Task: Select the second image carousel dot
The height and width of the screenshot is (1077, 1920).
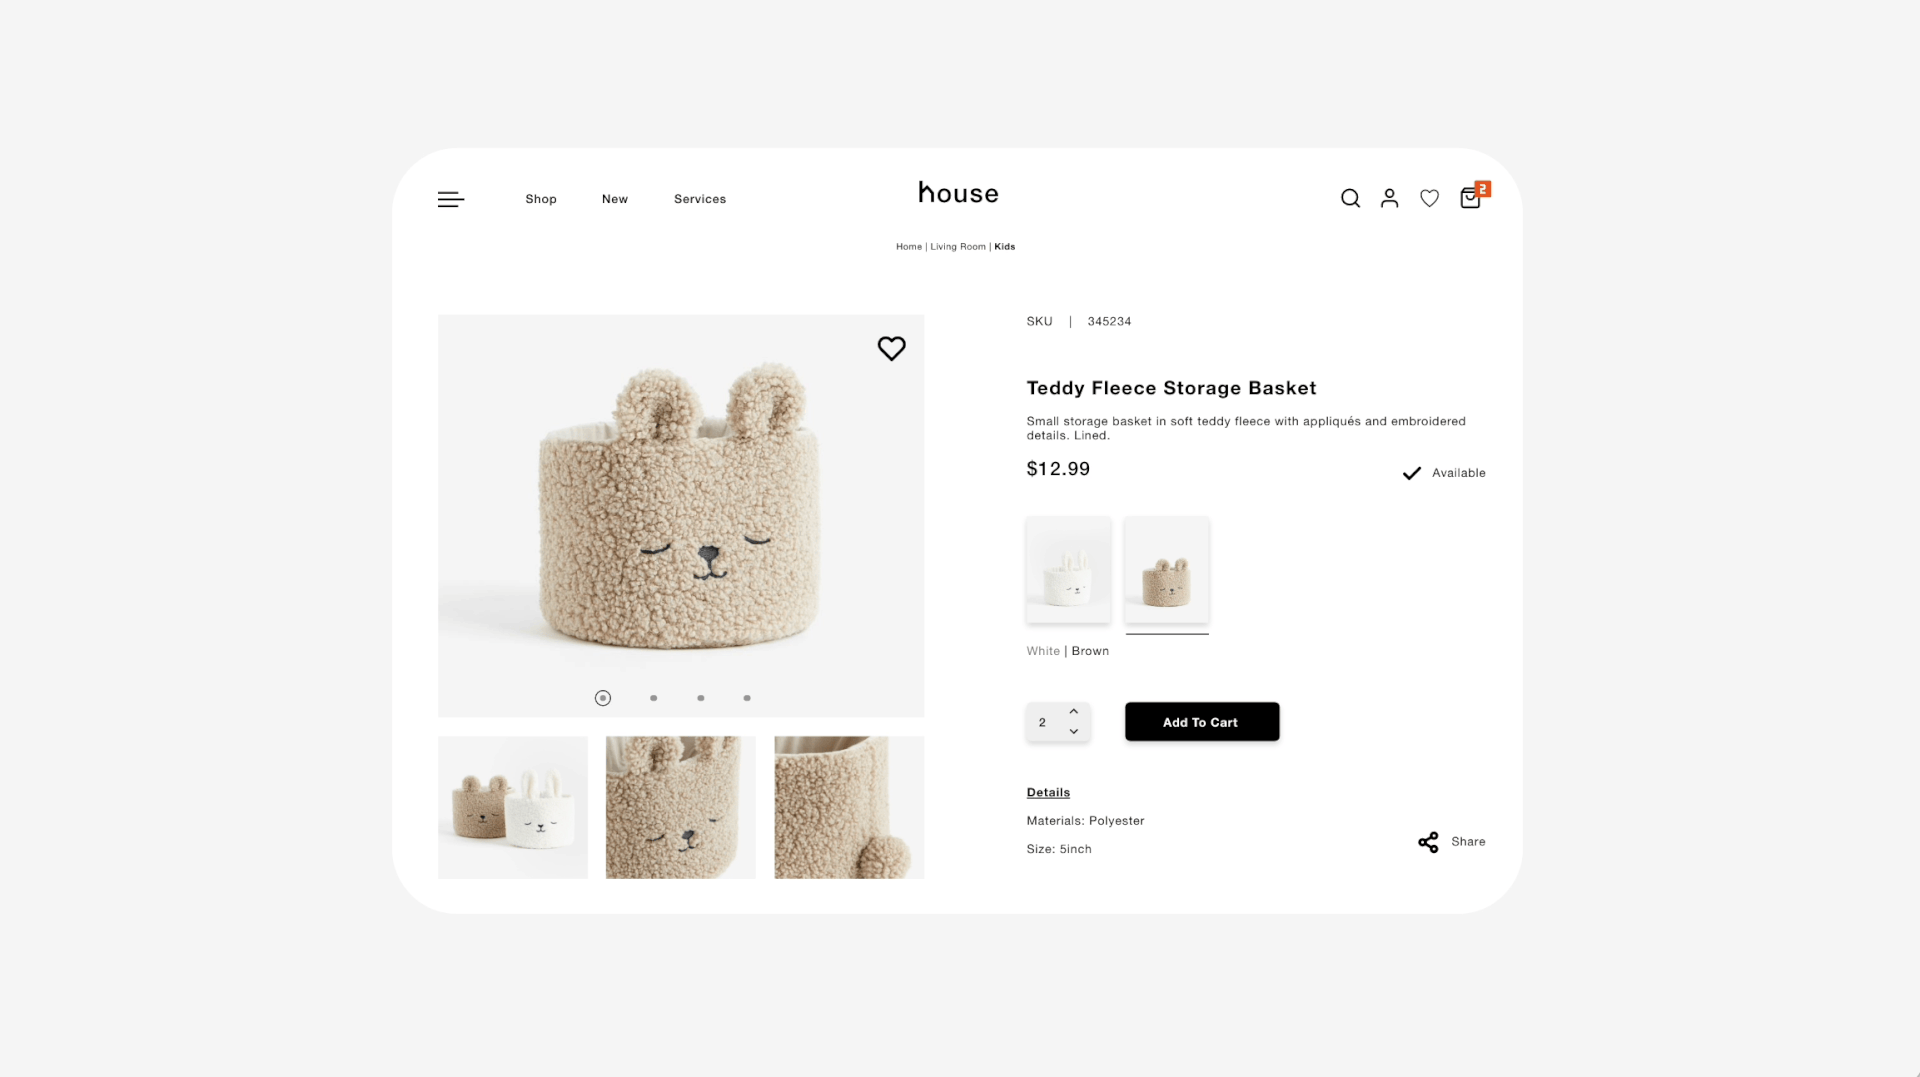Action: [654, 698]
